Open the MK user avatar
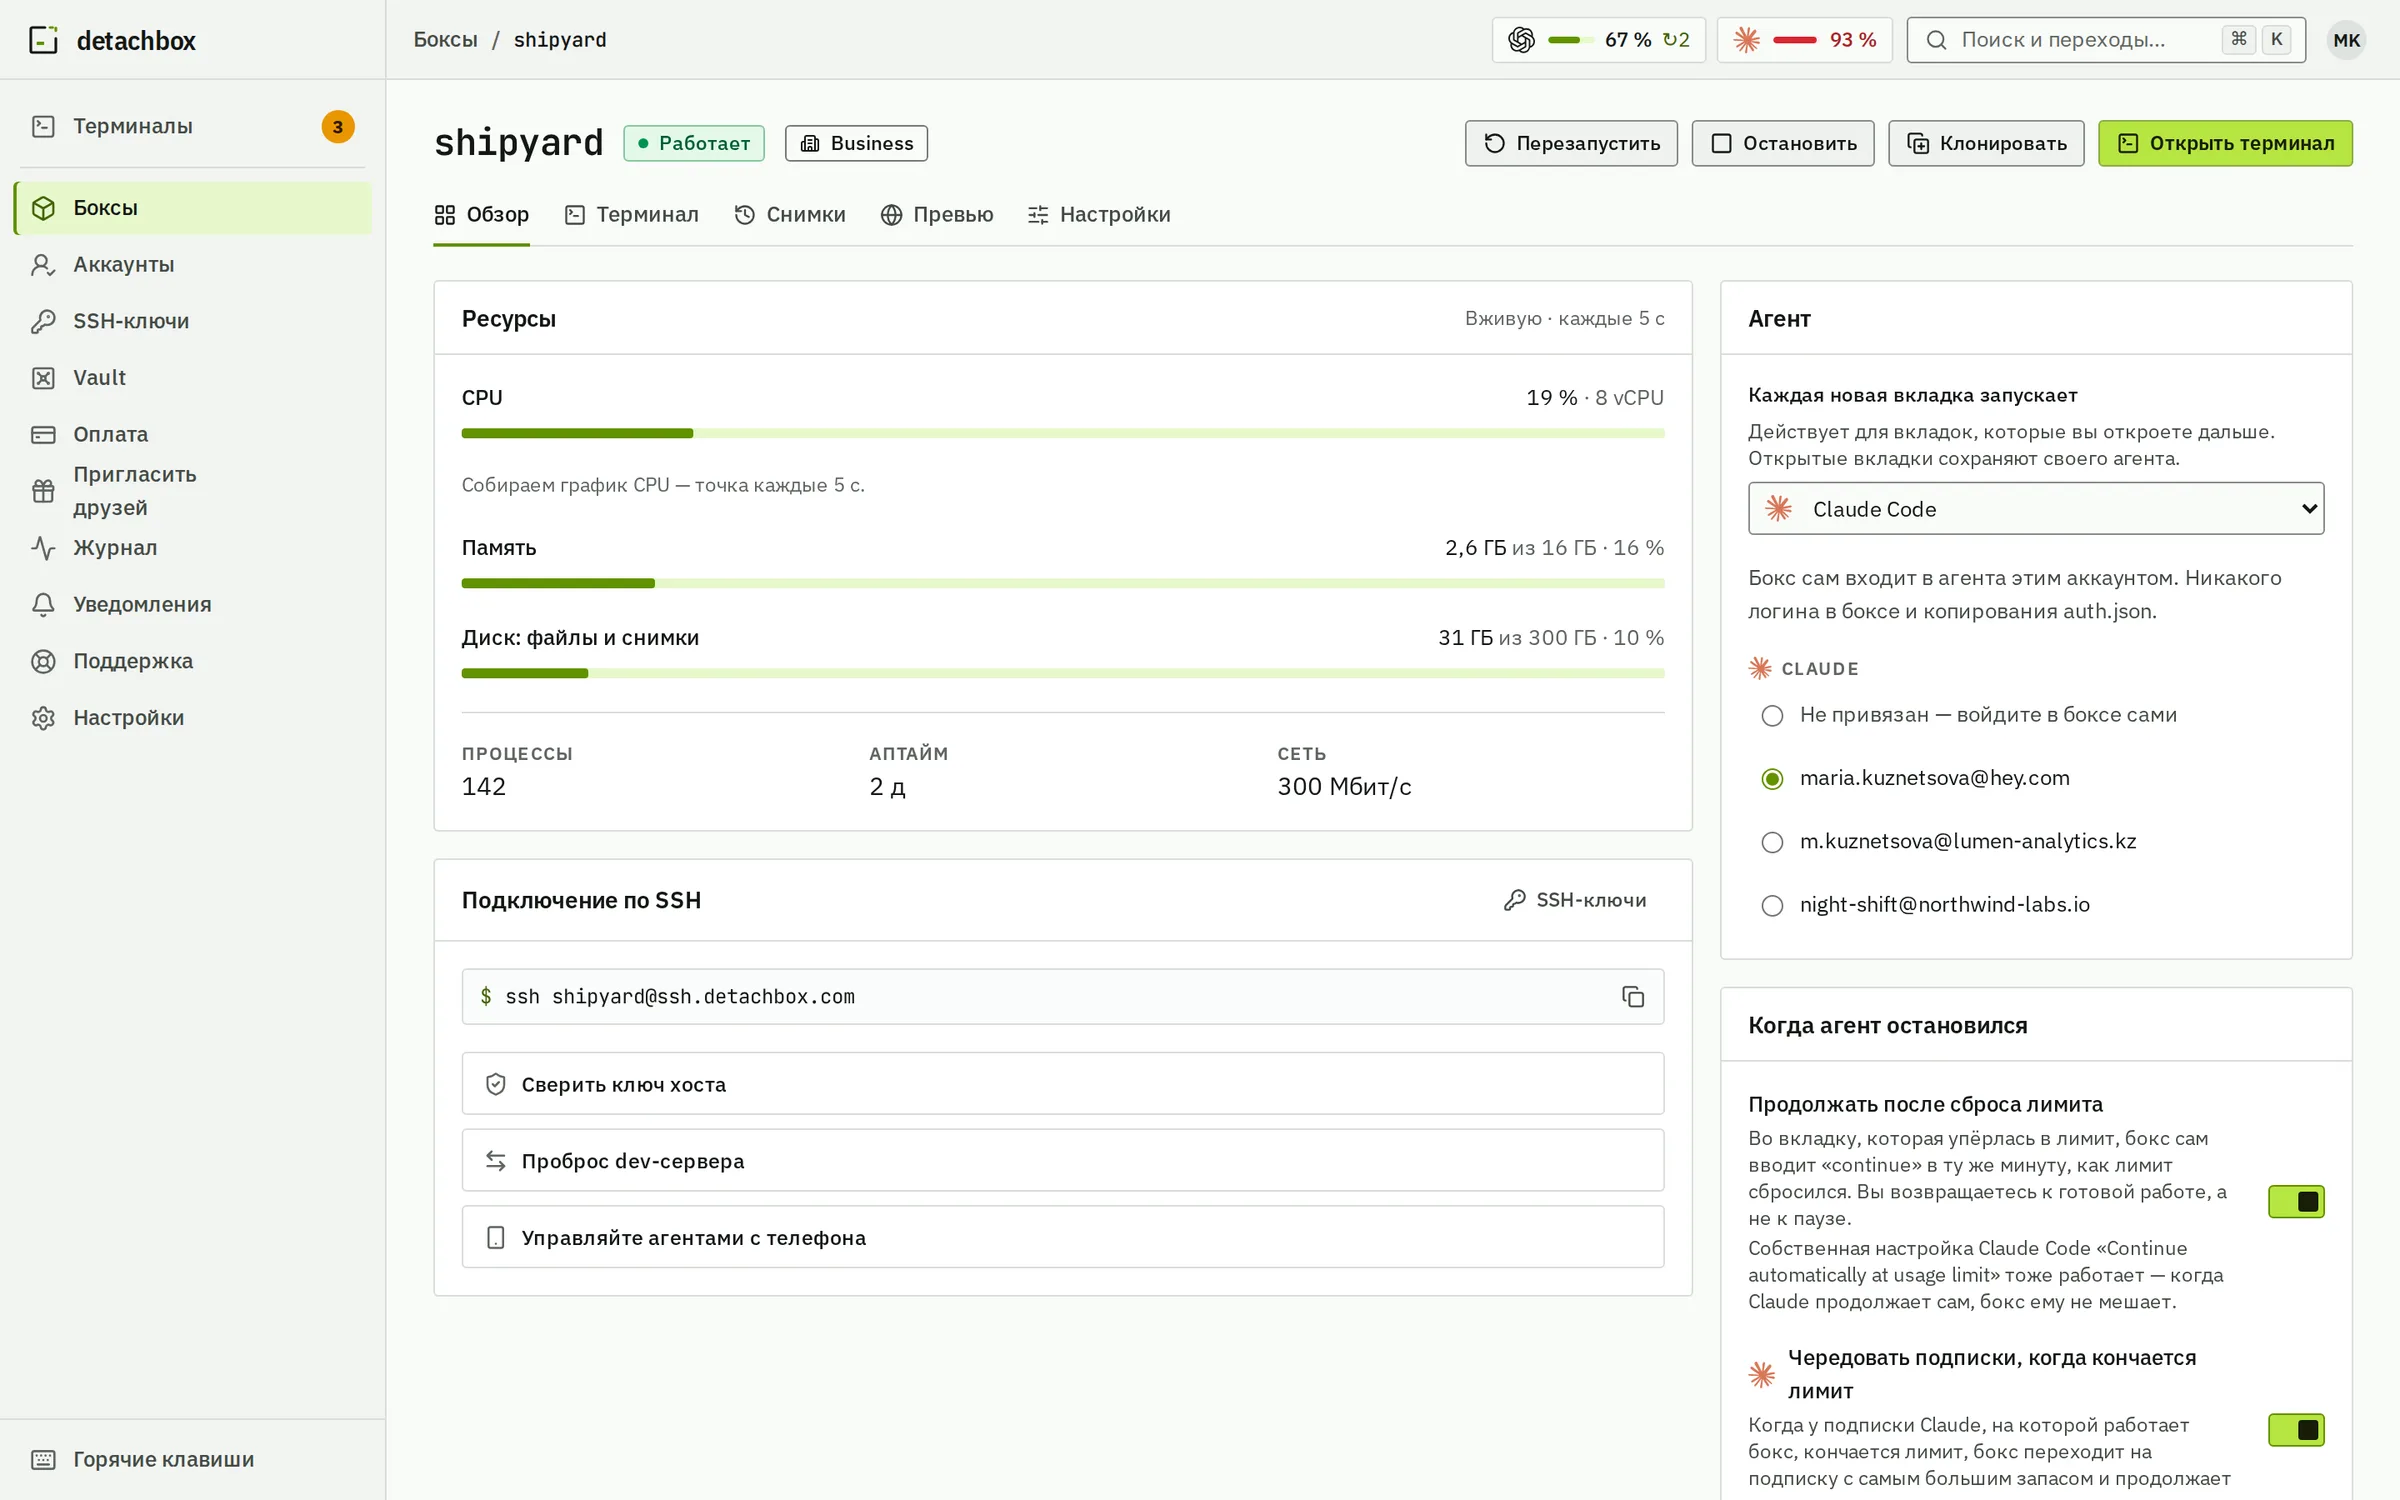 [x=2346, y=40]
